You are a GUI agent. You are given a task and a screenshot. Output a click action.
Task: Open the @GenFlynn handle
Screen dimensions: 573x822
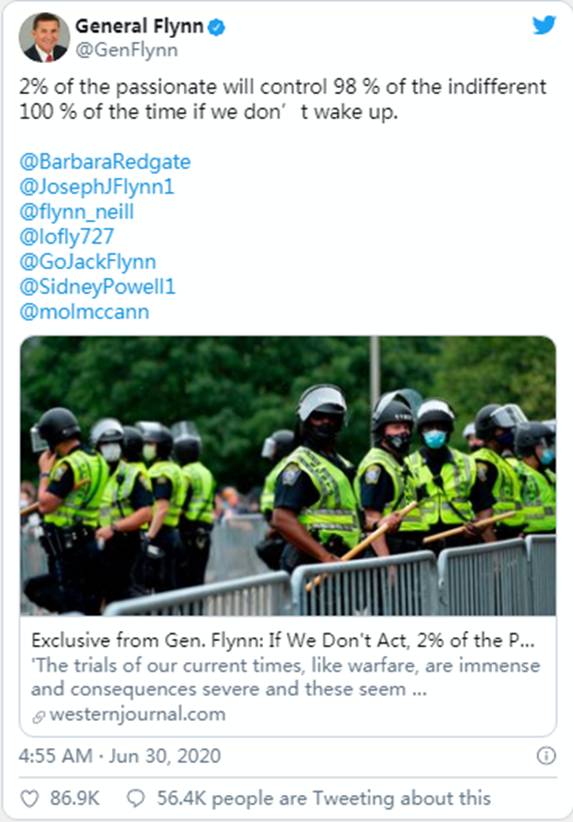pos(127,50)
